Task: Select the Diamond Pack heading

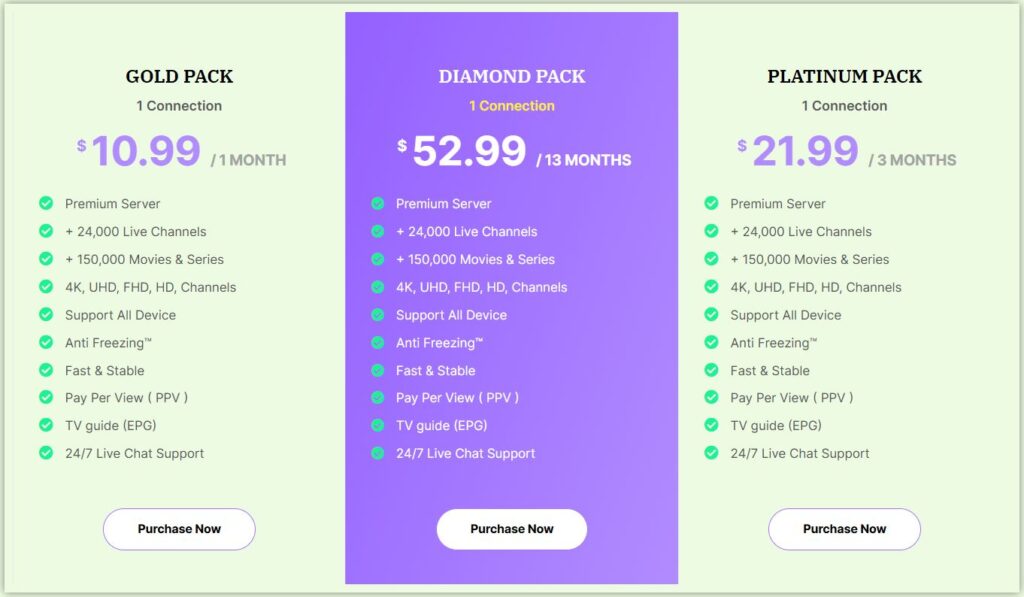Action: tap(511, 75)
